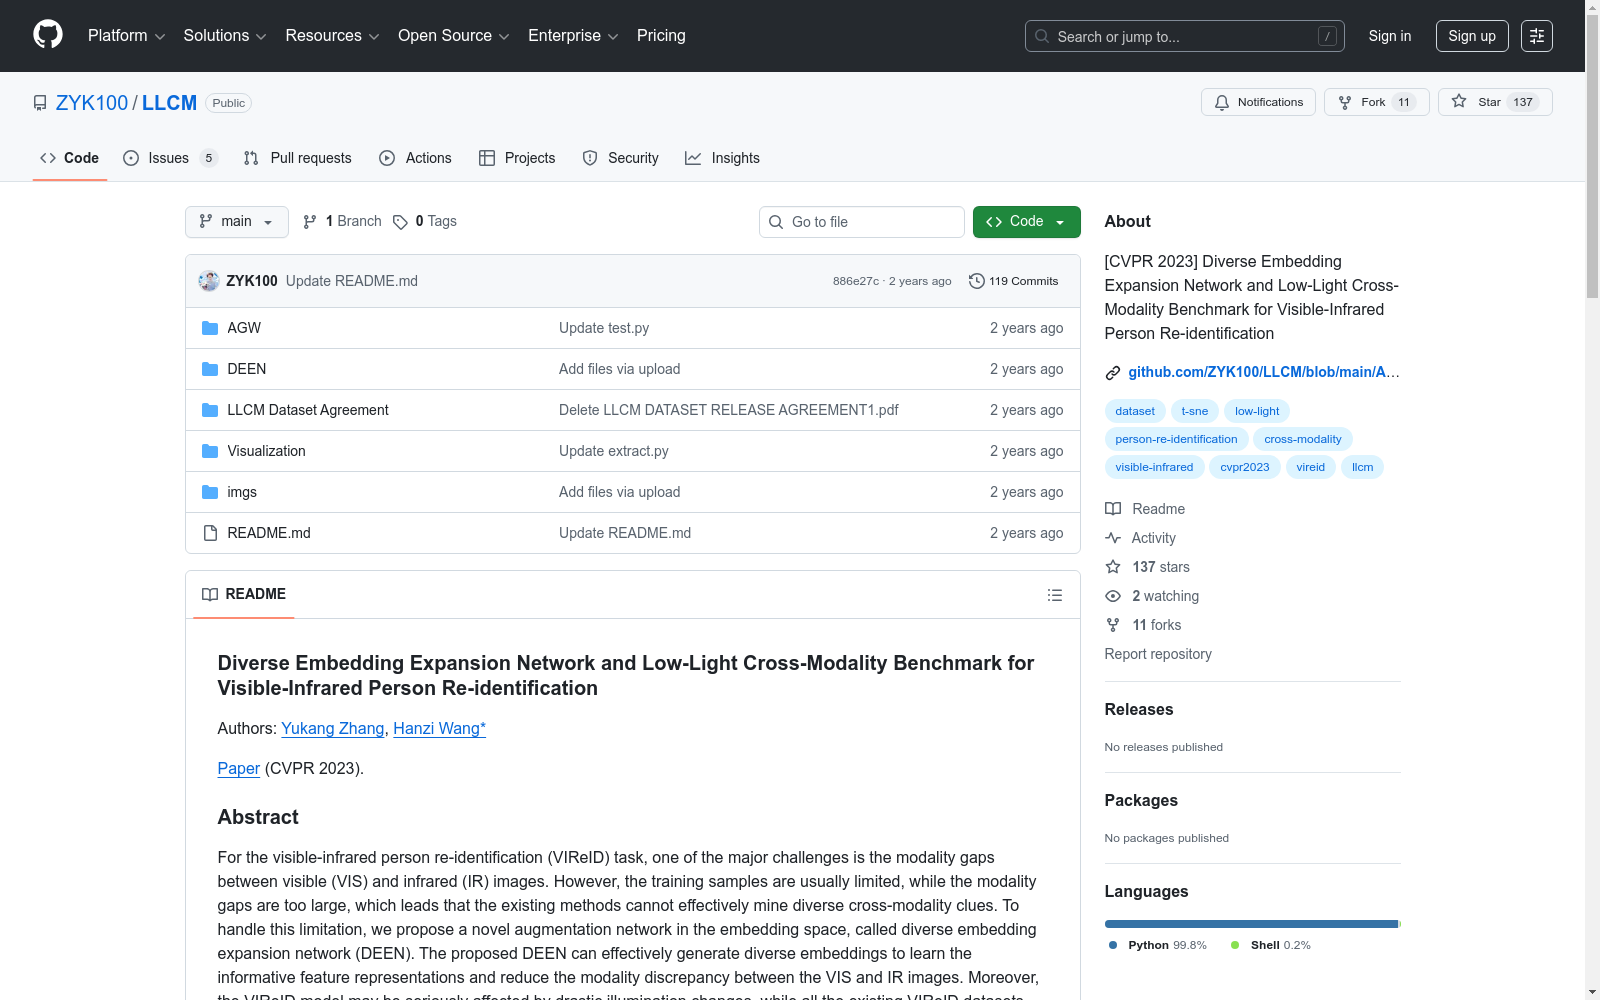
Task: Click the LLCM Dataset Agreement folder icon
Action: coord(210,410)
